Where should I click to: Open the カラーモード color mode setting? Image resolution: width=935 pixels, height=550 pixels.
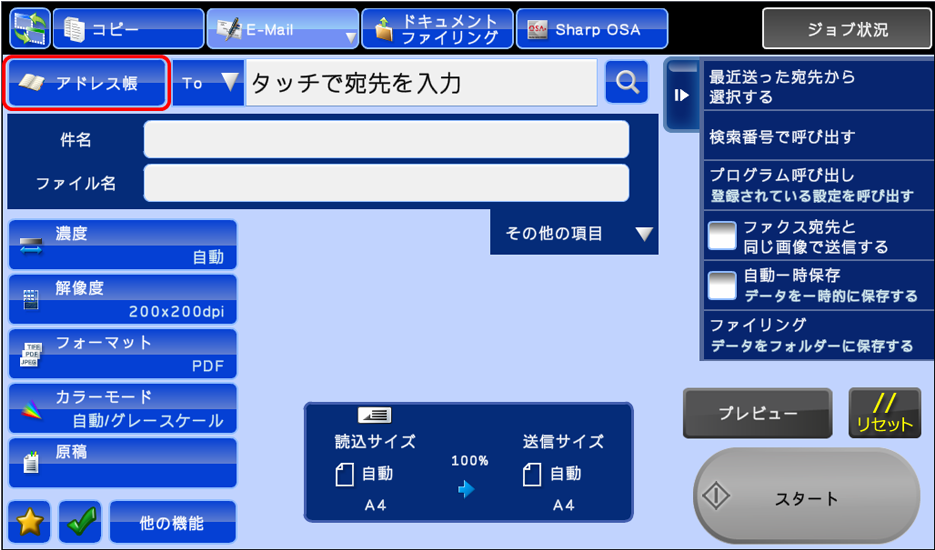coord(123,408)
